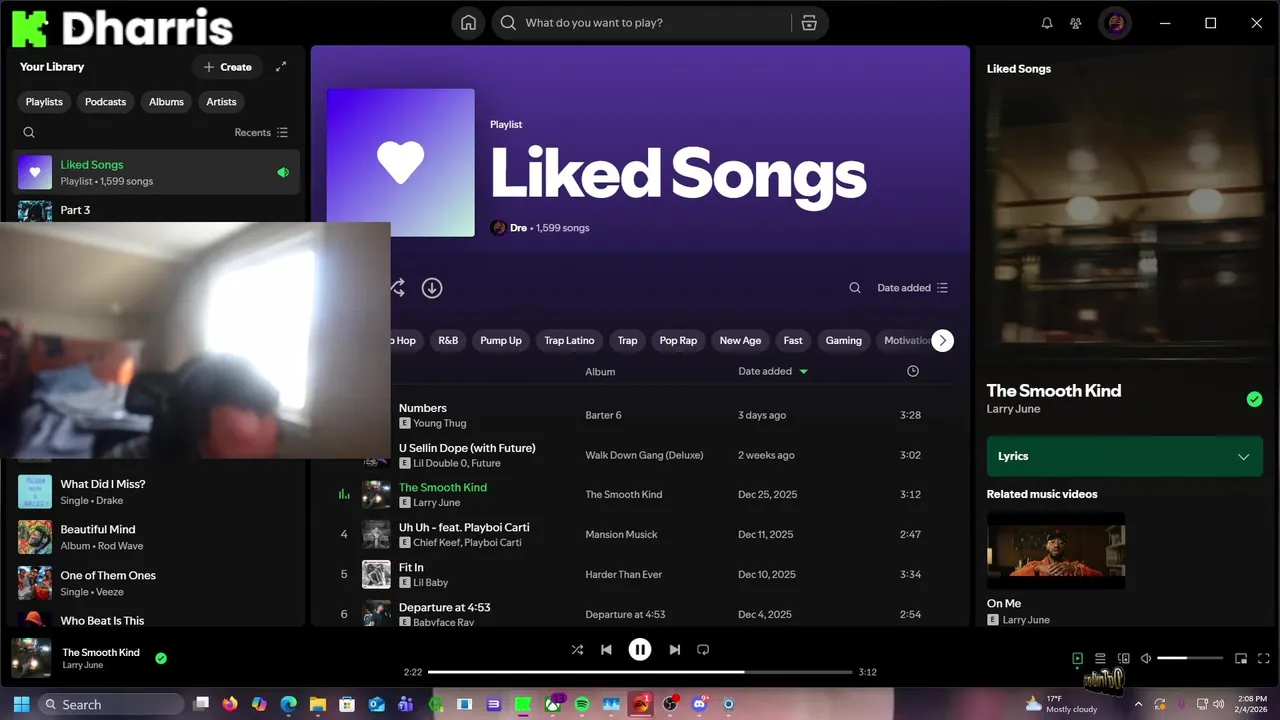Image resolution: width=1280 pixels, height=720 pixels.
Task: Open the Date added sort dropdown
Action: tap(912, 288)
